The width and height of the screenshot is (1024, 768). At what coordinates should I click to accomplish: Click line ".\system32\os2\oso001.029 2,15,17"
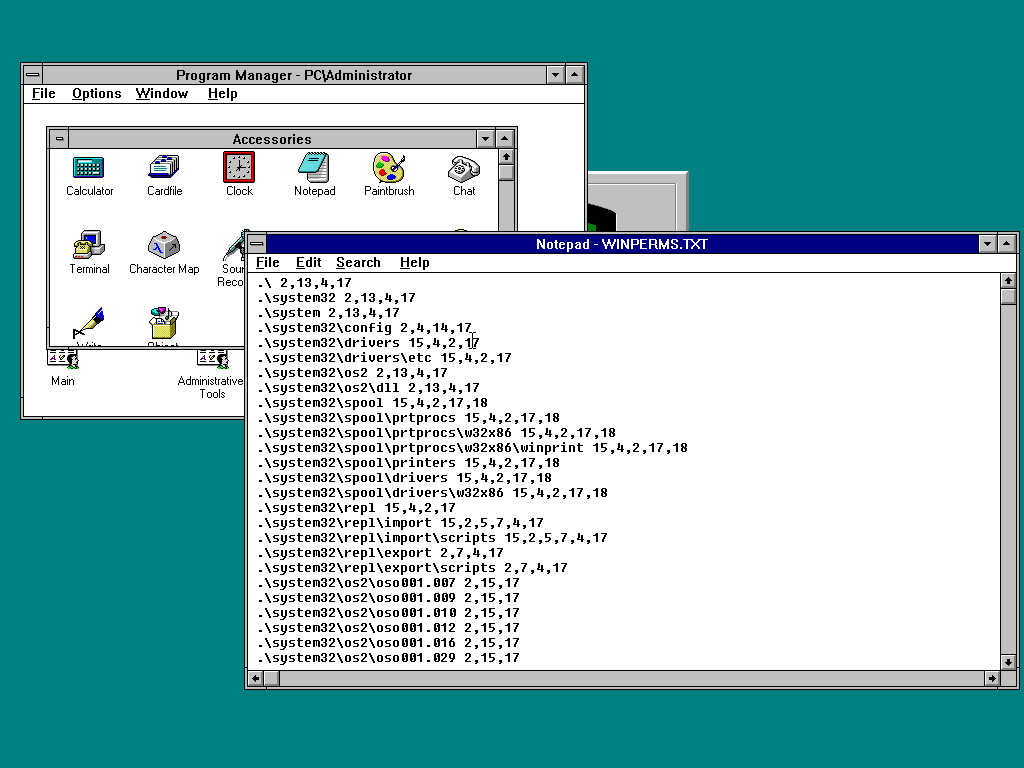[x=388, y=658]
